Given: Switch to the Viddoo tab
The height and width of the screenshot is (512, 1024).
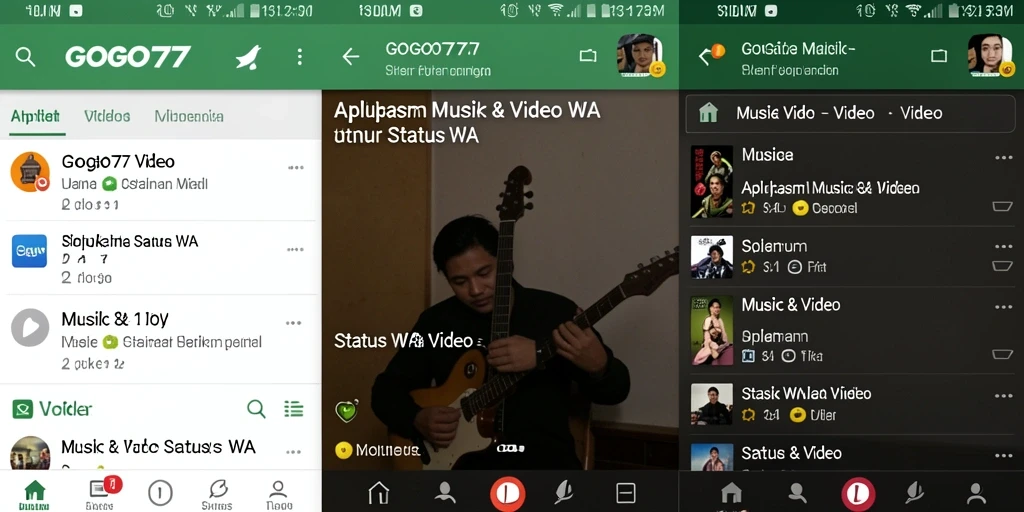Looking at the screenshot, I should 107,116.
